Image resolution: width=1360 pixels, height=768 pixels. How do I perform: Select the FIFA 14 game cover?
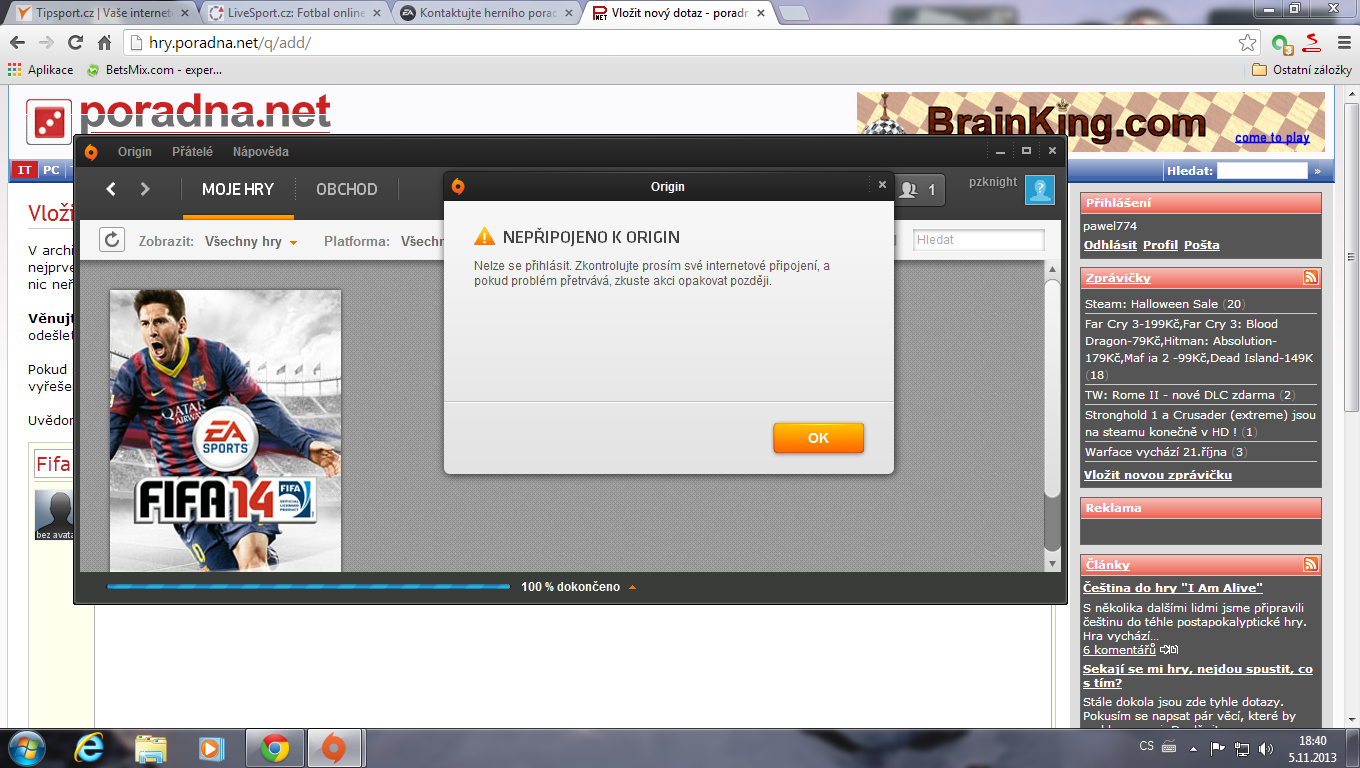[225, 430]
